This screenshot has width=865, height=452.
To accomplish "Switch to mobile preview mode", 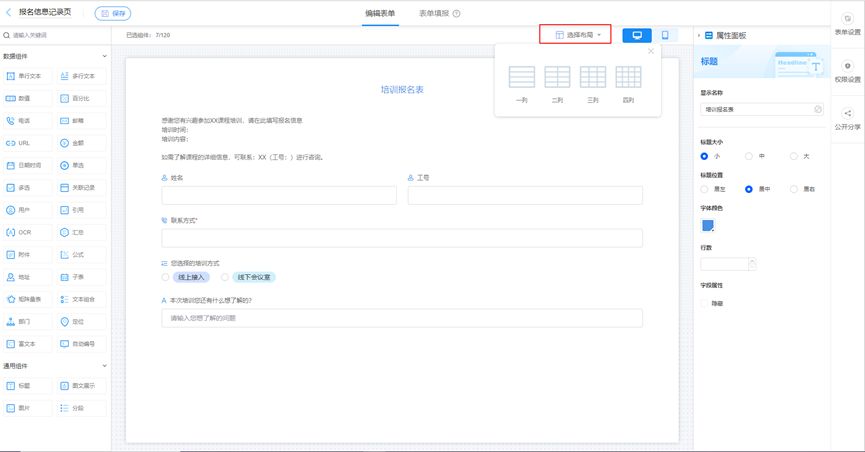I will (x=665, y=35).
